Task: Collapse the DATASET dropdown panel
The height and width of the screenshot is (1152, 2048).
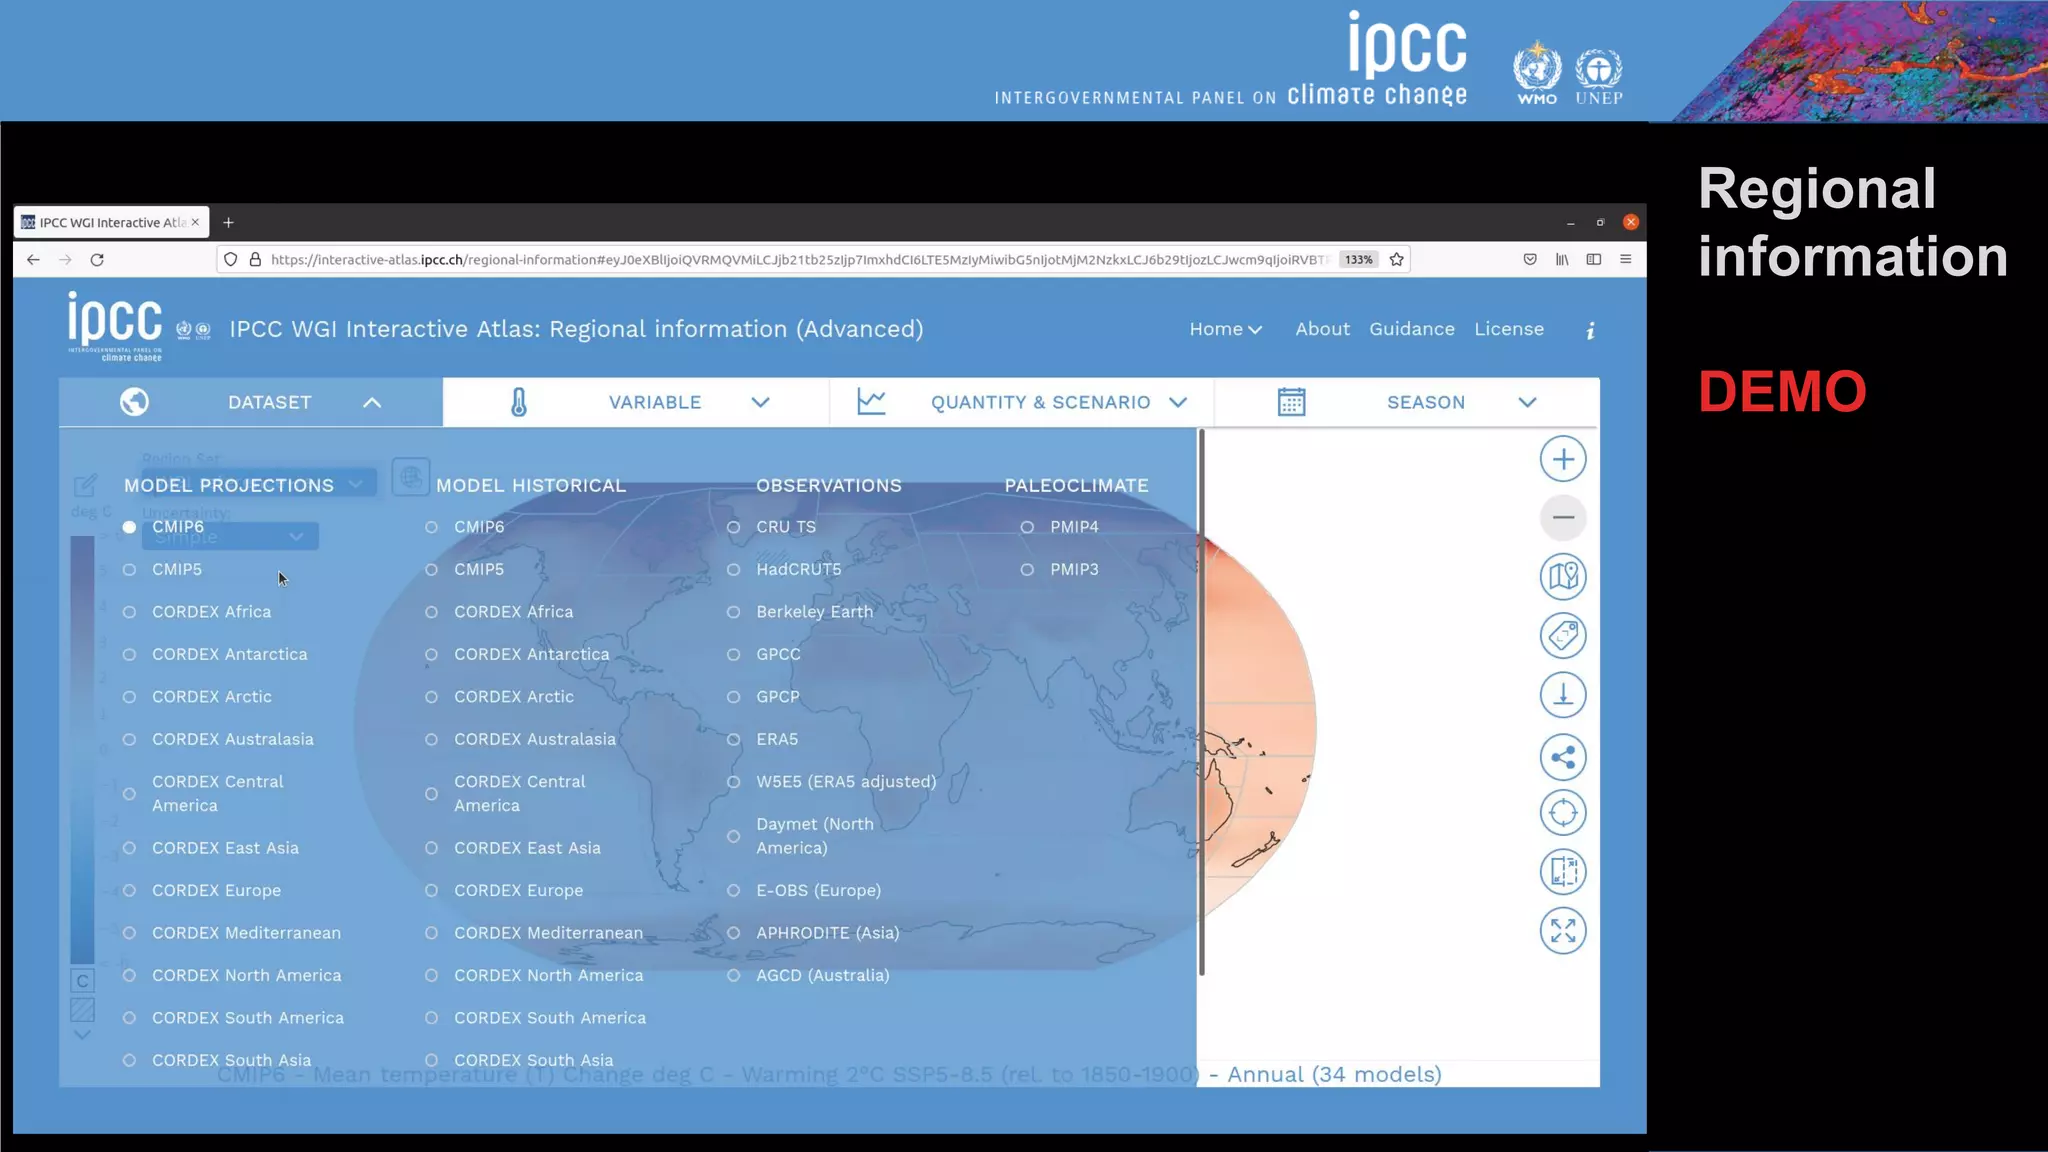Action: click(x=251, y=402)
